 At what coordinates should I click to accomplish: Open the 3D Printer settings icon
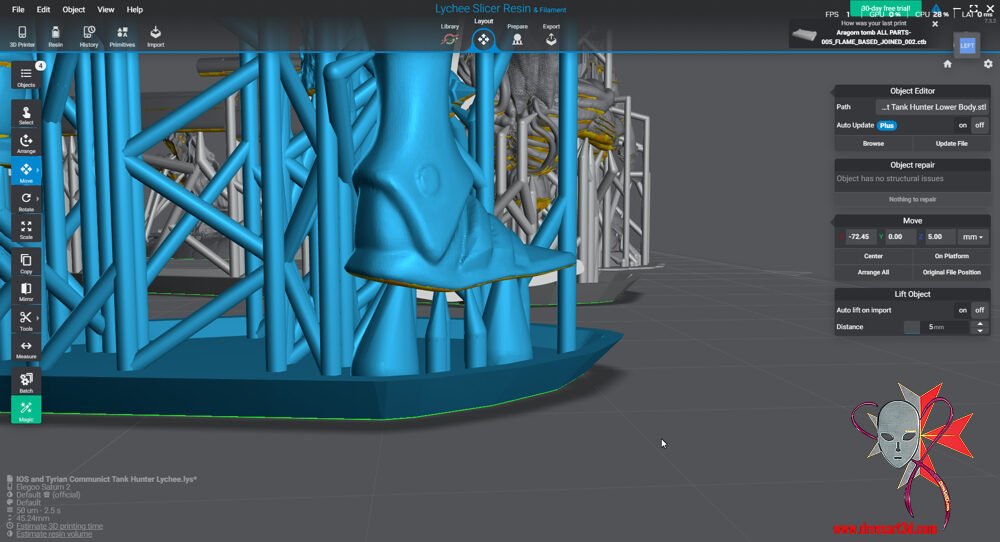pyautogui.click(x=22, y=36)
